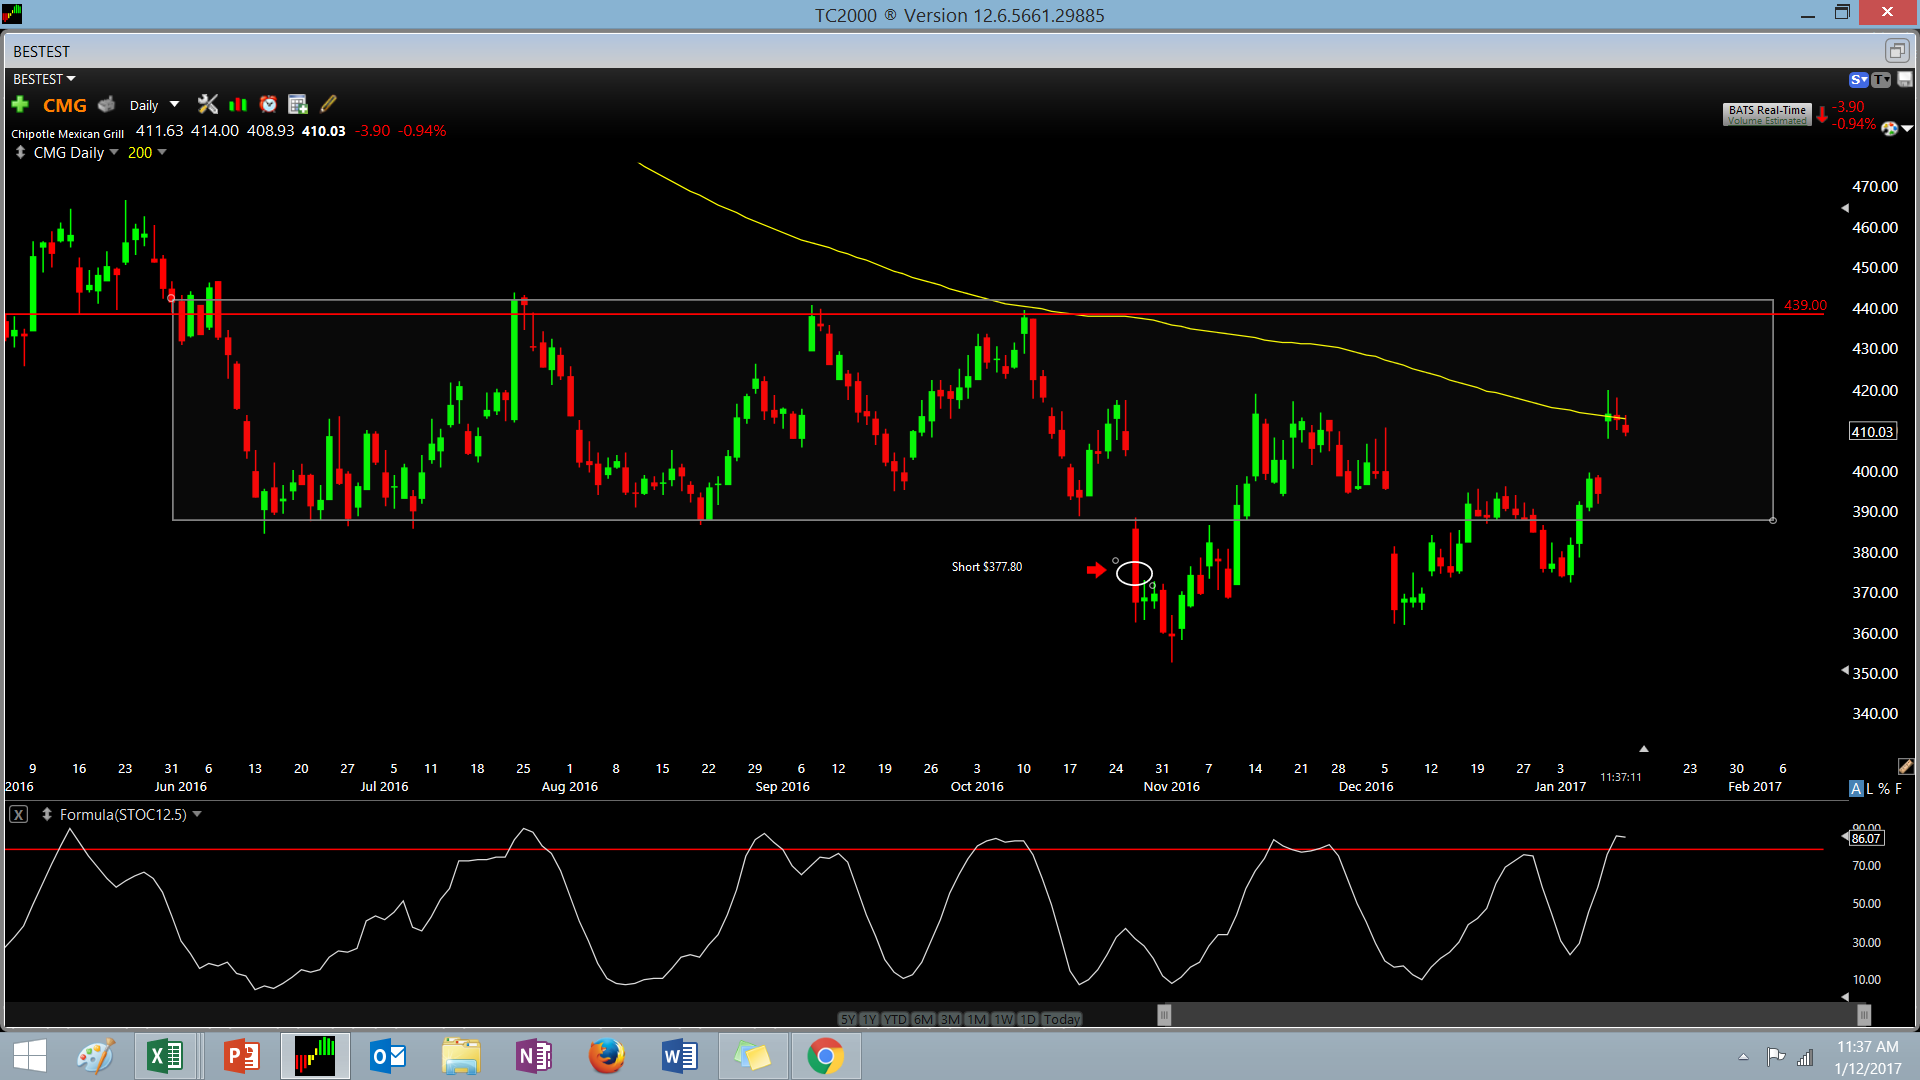Viewport: 1920px width, 1080px height.
Task: Select the 1M zoom range
Action: coord(977,1019)
